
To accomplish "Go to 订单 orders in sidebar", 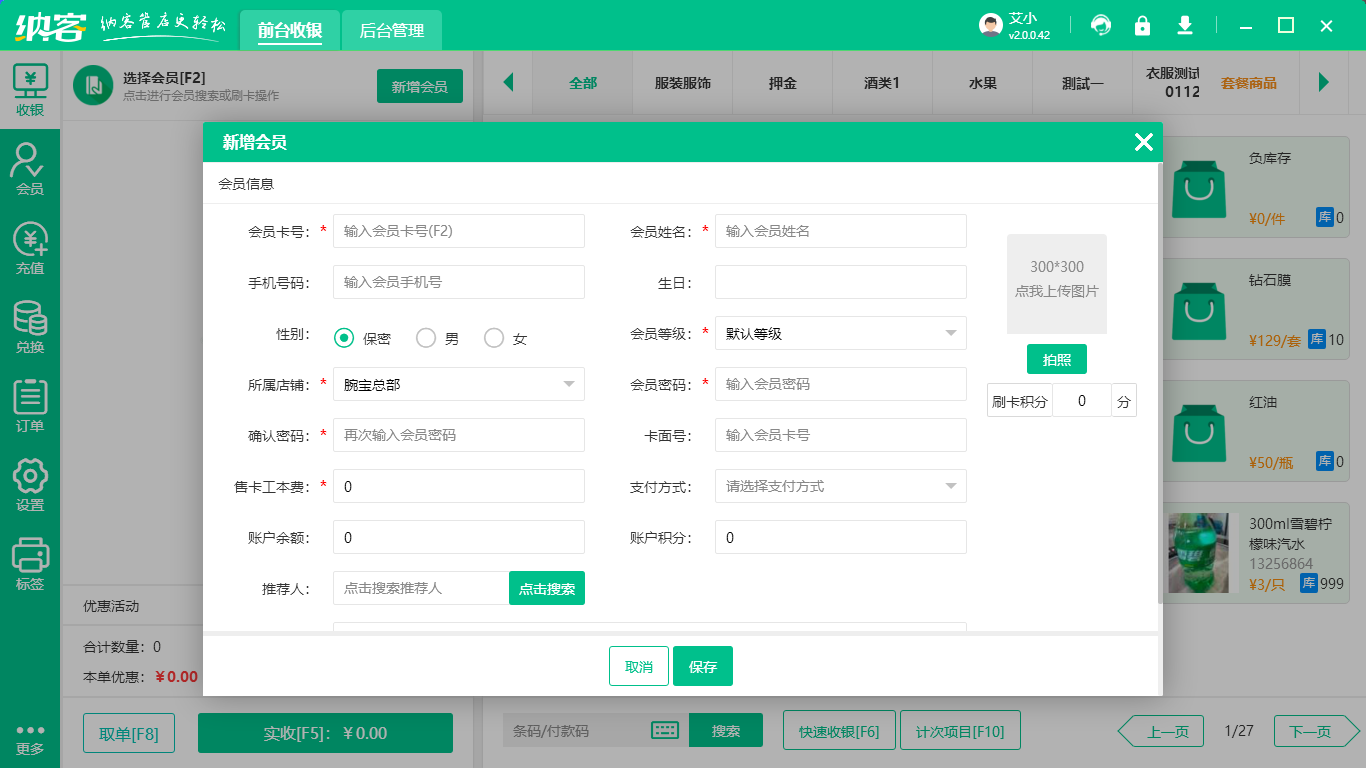I will coord(30,406).
